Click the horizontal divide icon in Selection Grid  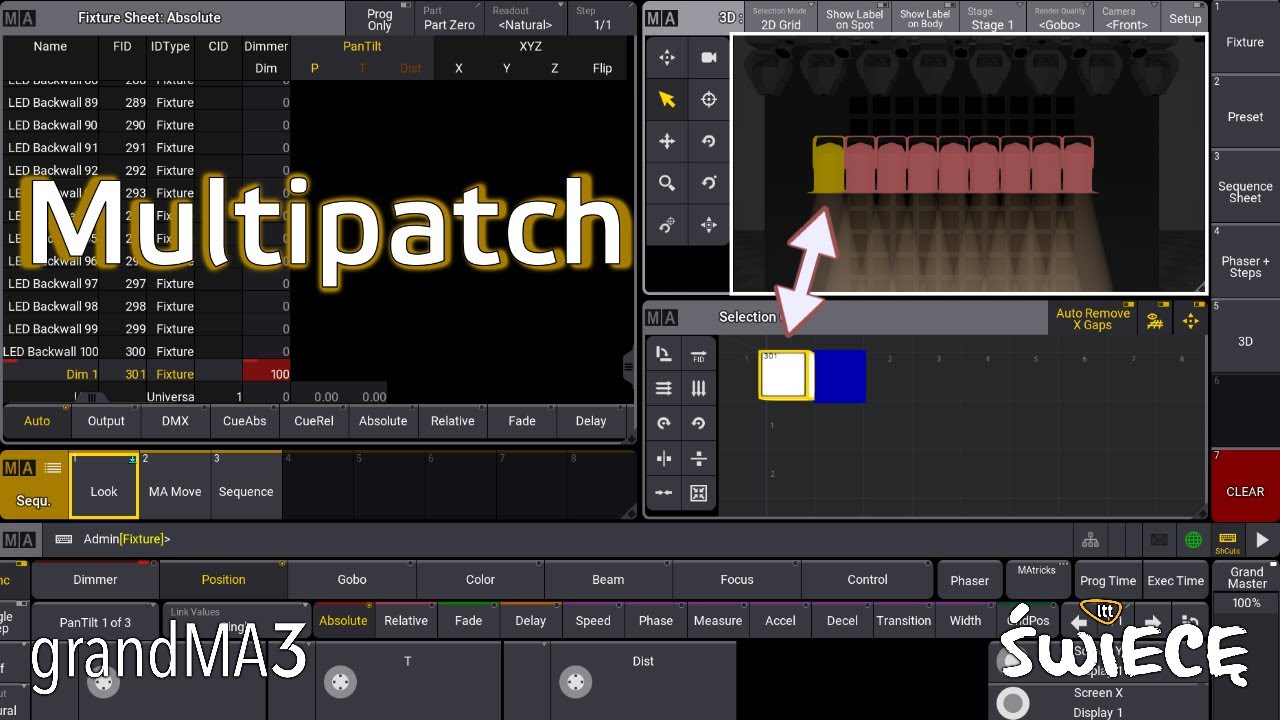(698, 458)
